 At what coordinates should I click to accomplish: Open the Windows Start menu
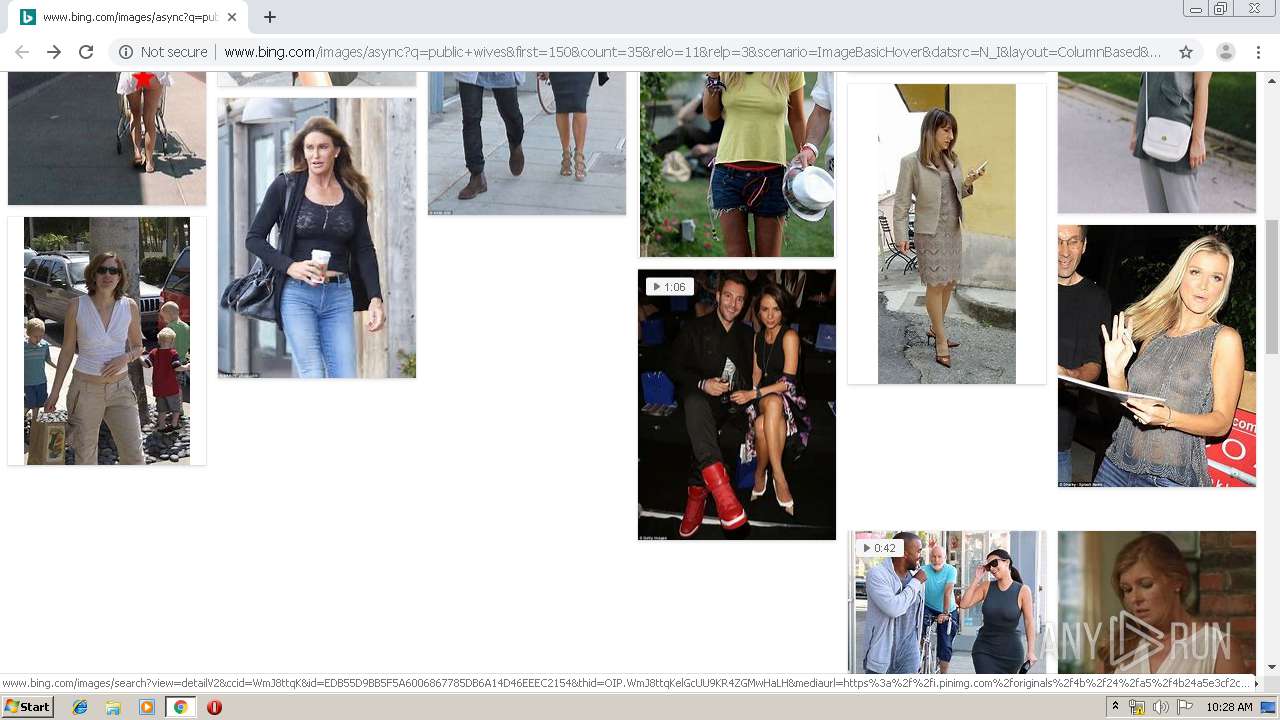point(28,707)
